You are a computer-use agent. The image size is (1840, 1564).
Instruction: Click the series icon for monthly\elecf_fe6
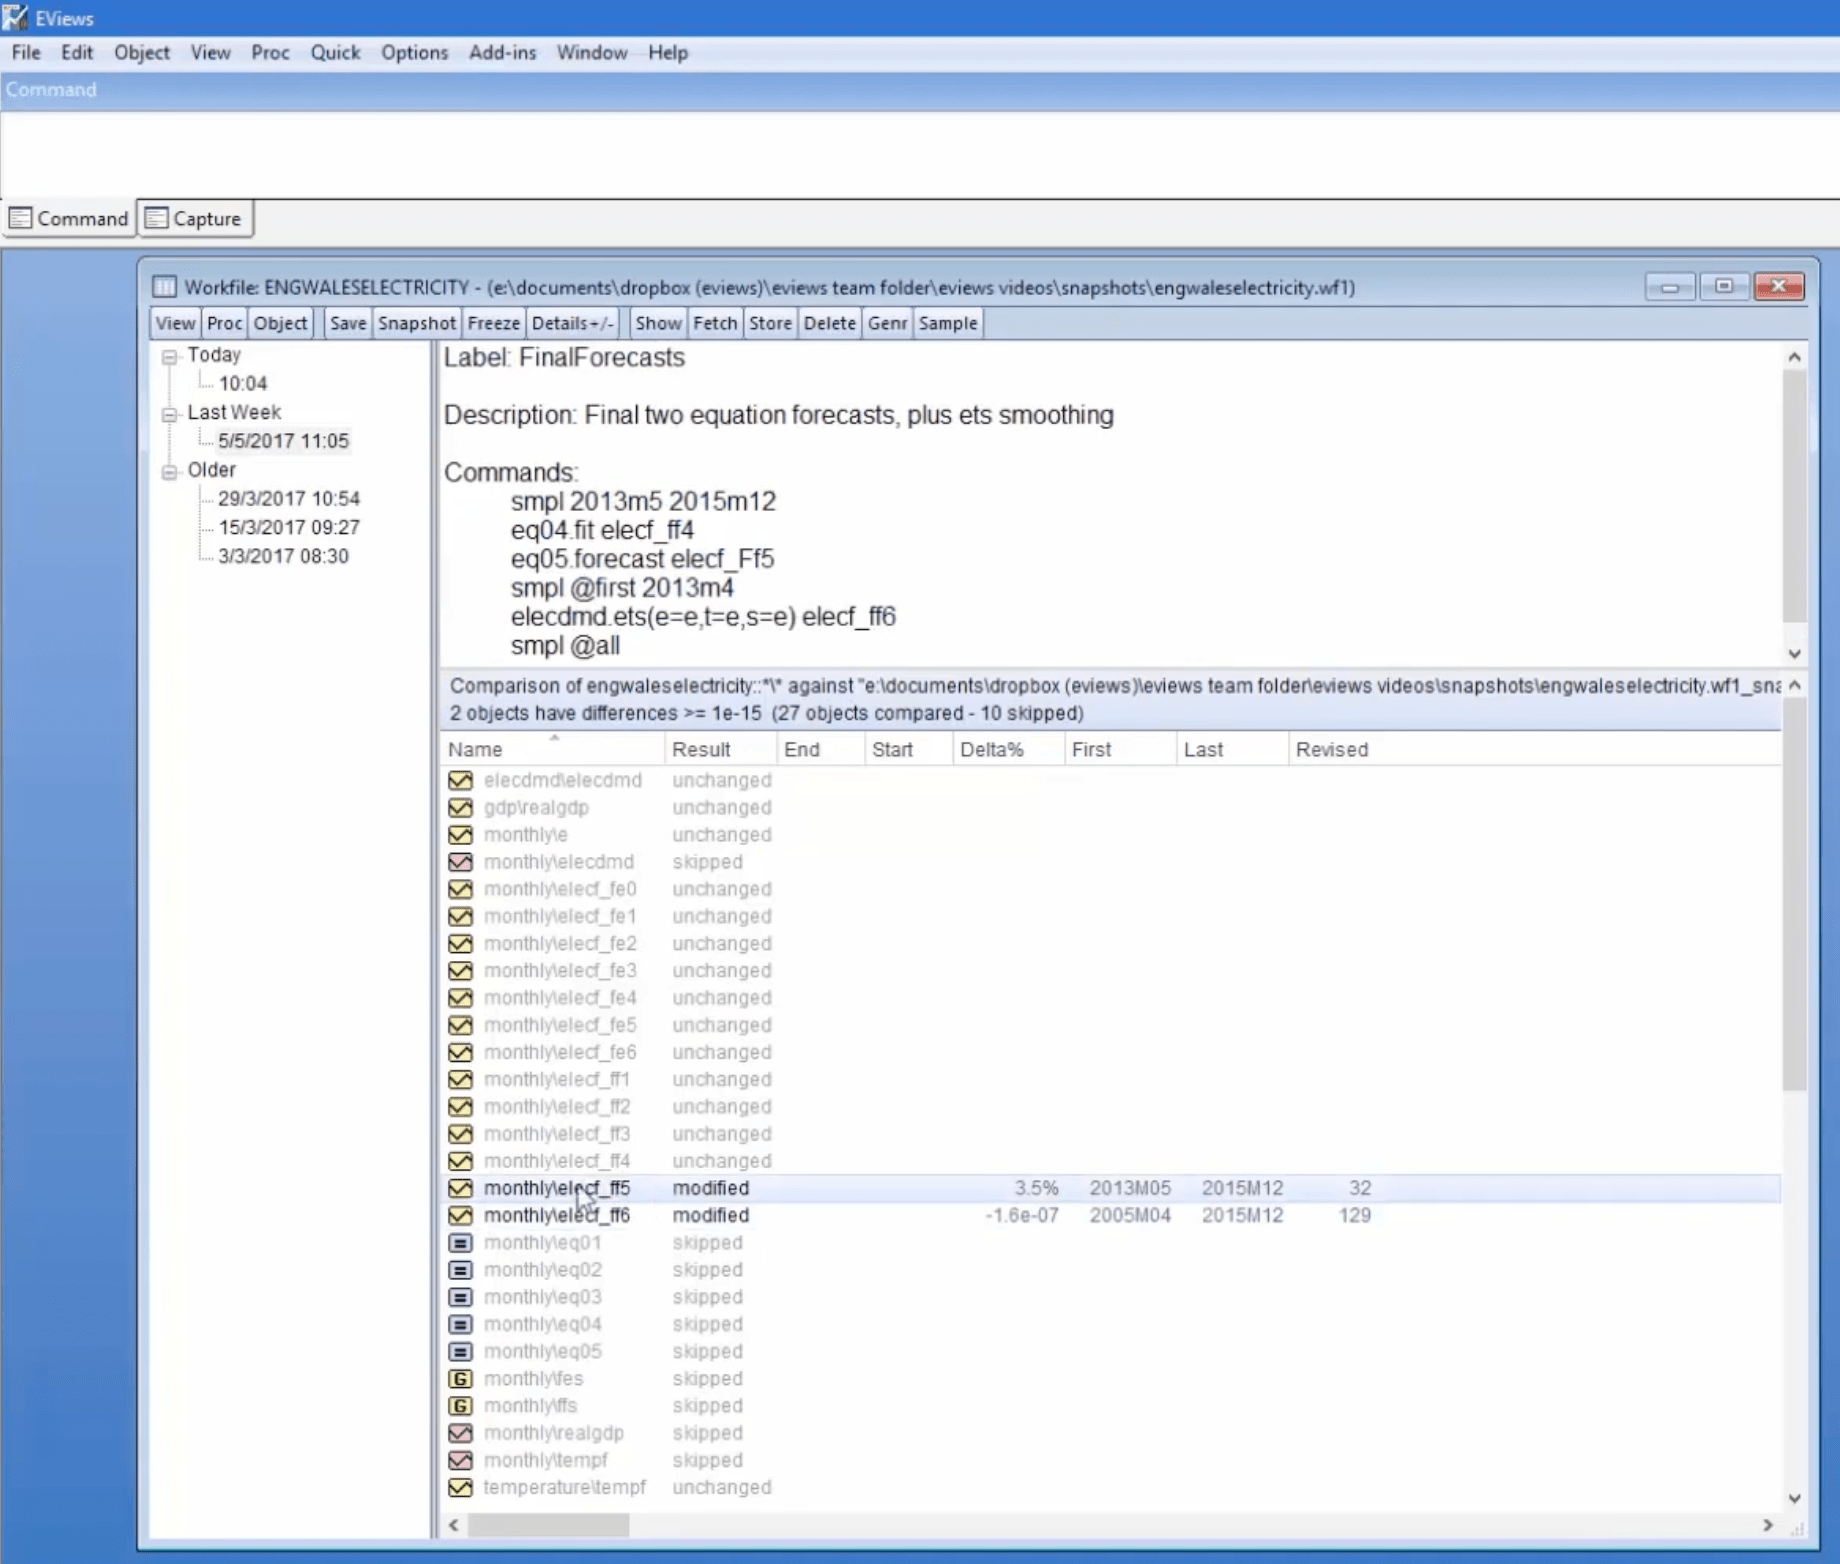460,1052
